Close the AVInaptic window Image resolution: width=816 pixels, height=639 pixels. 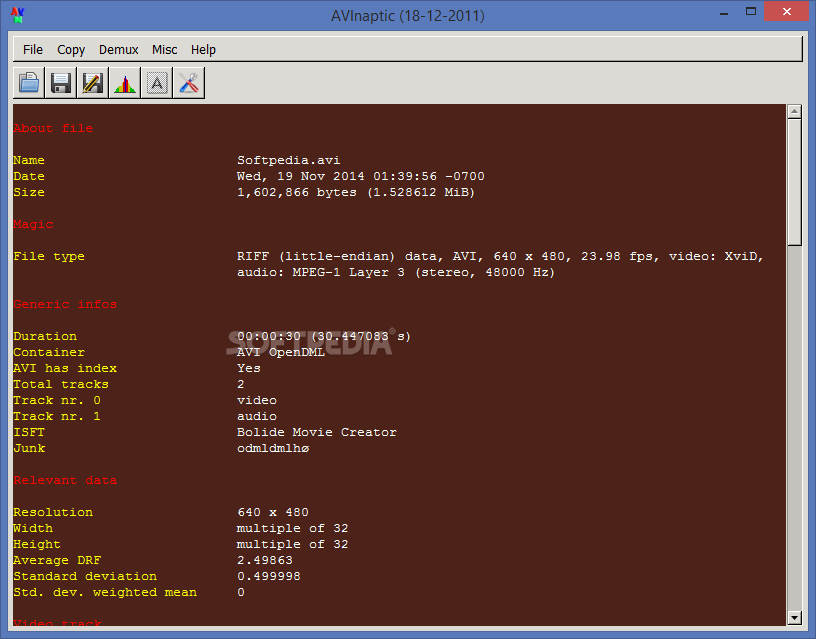(x=786, y=11)
